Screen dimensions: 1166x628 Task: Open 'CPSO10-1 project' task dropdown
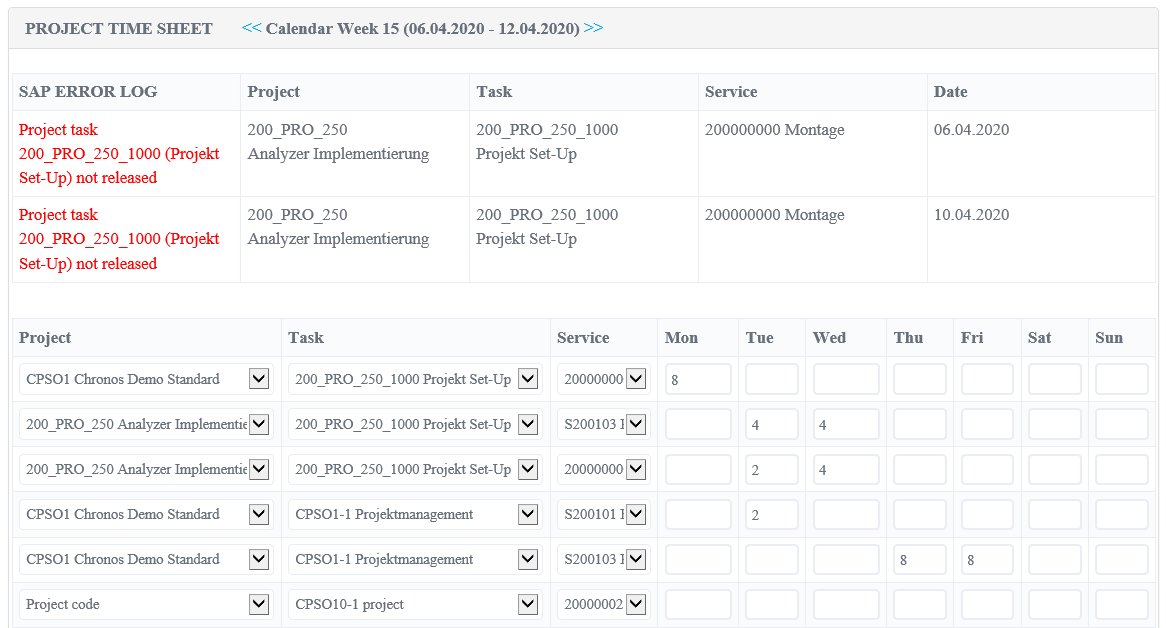pyautogui.click(x=528, y=604)
